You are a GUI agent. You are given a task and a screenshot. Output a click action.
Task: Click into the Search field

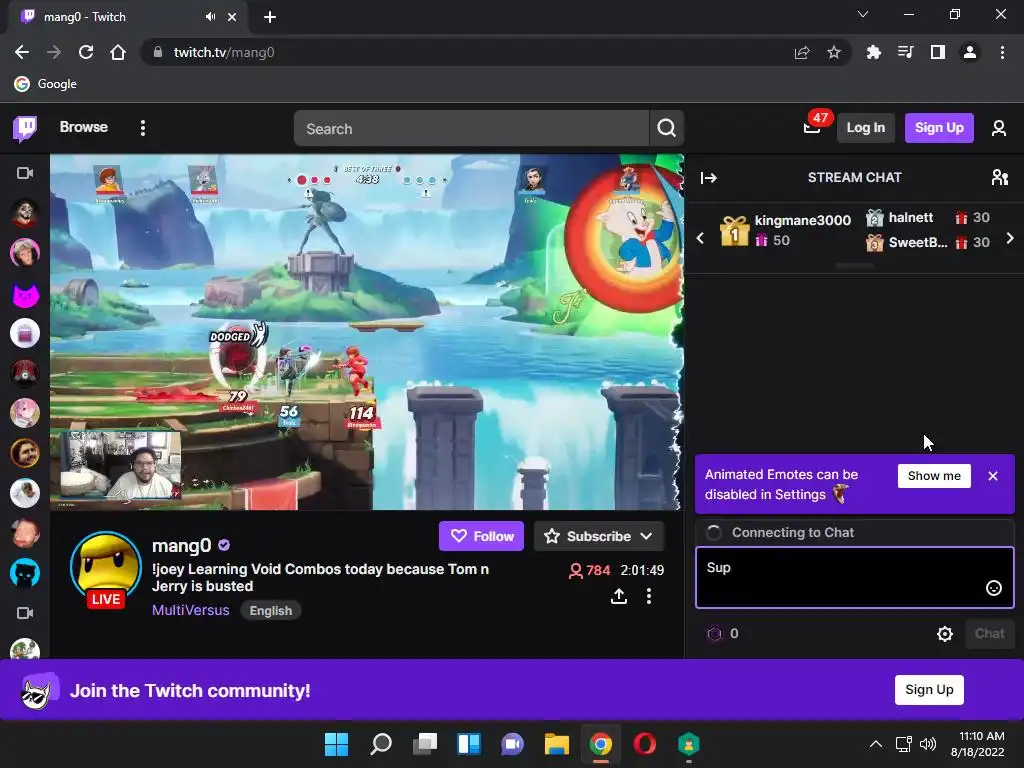click(x=471, y=129)
